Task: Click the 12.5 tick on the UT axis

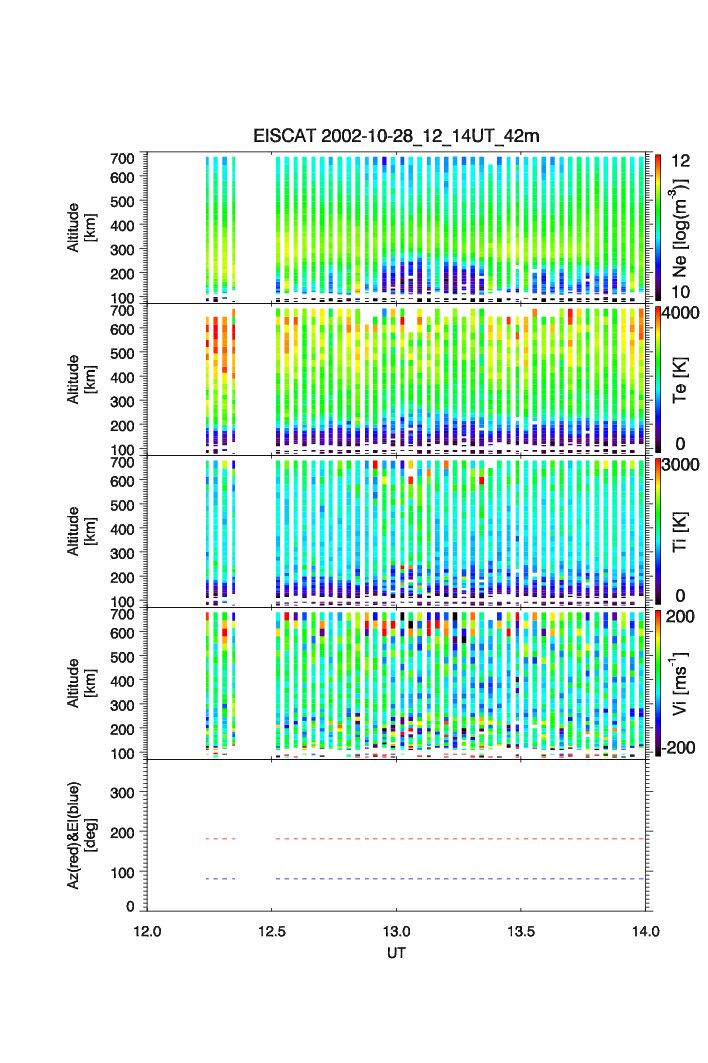Action: (272, 932)
